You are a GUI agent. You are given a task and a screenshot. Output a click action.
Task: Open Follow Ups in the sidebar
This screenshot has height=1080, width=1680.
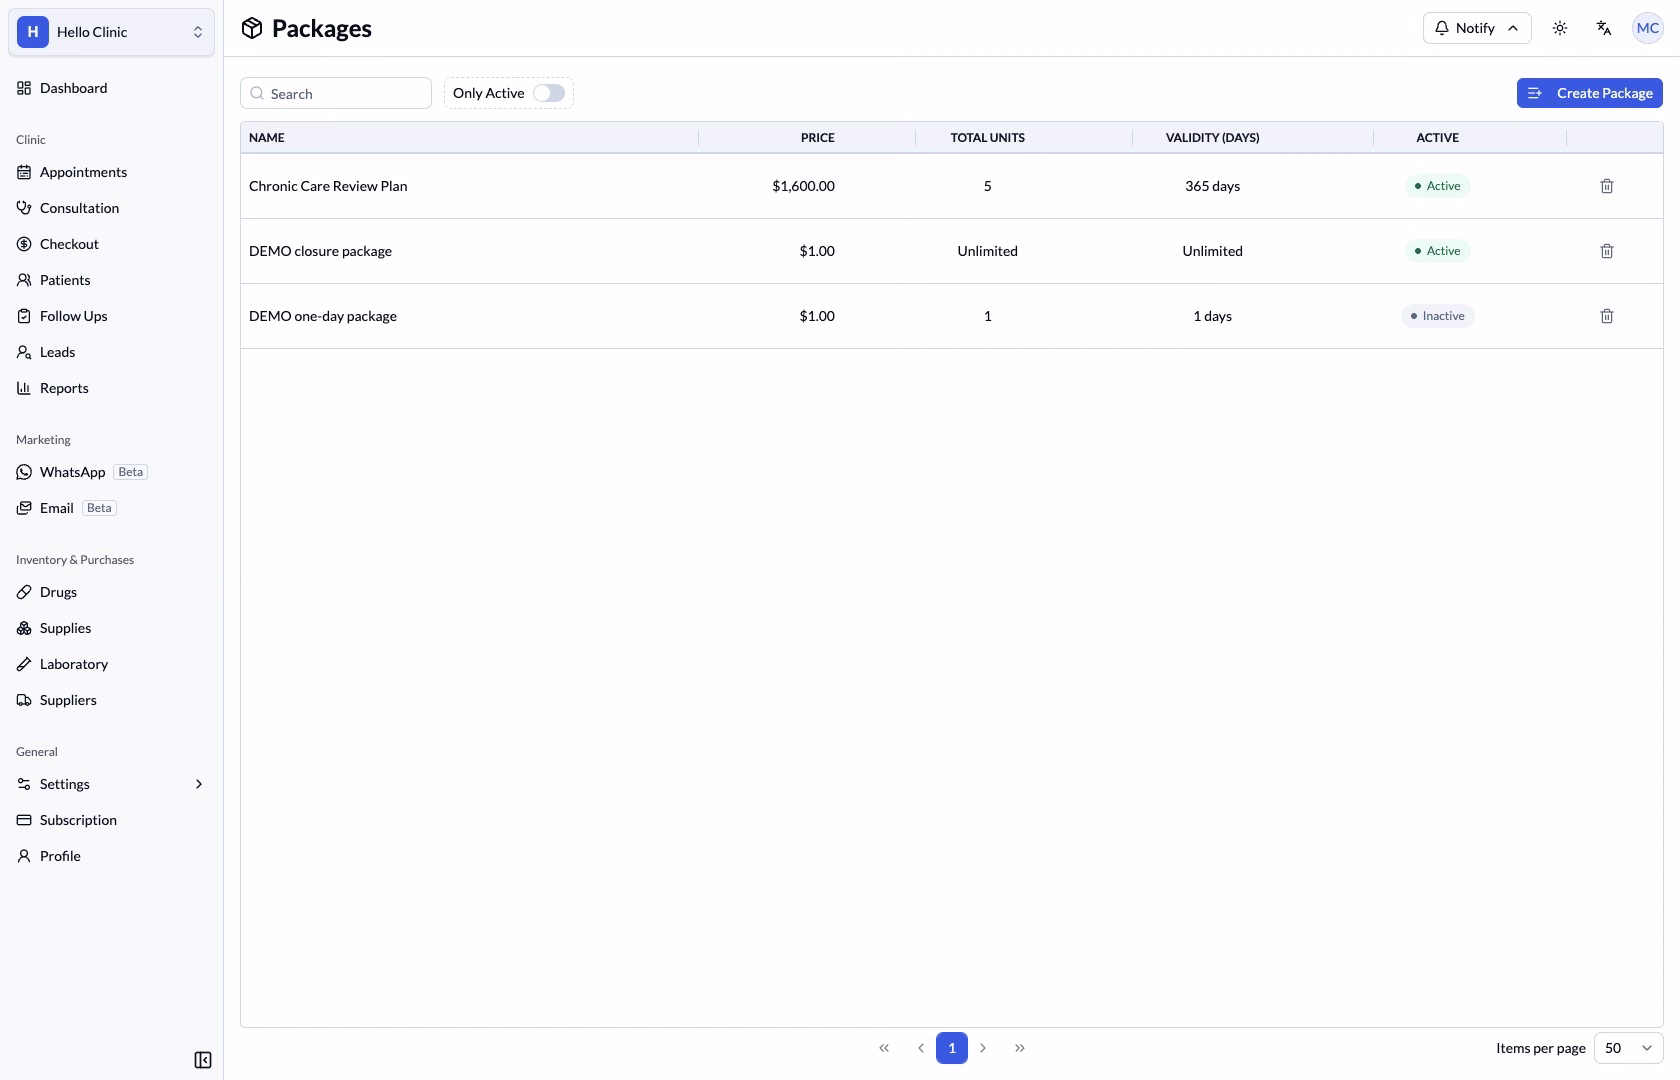[x=111, y=316]
